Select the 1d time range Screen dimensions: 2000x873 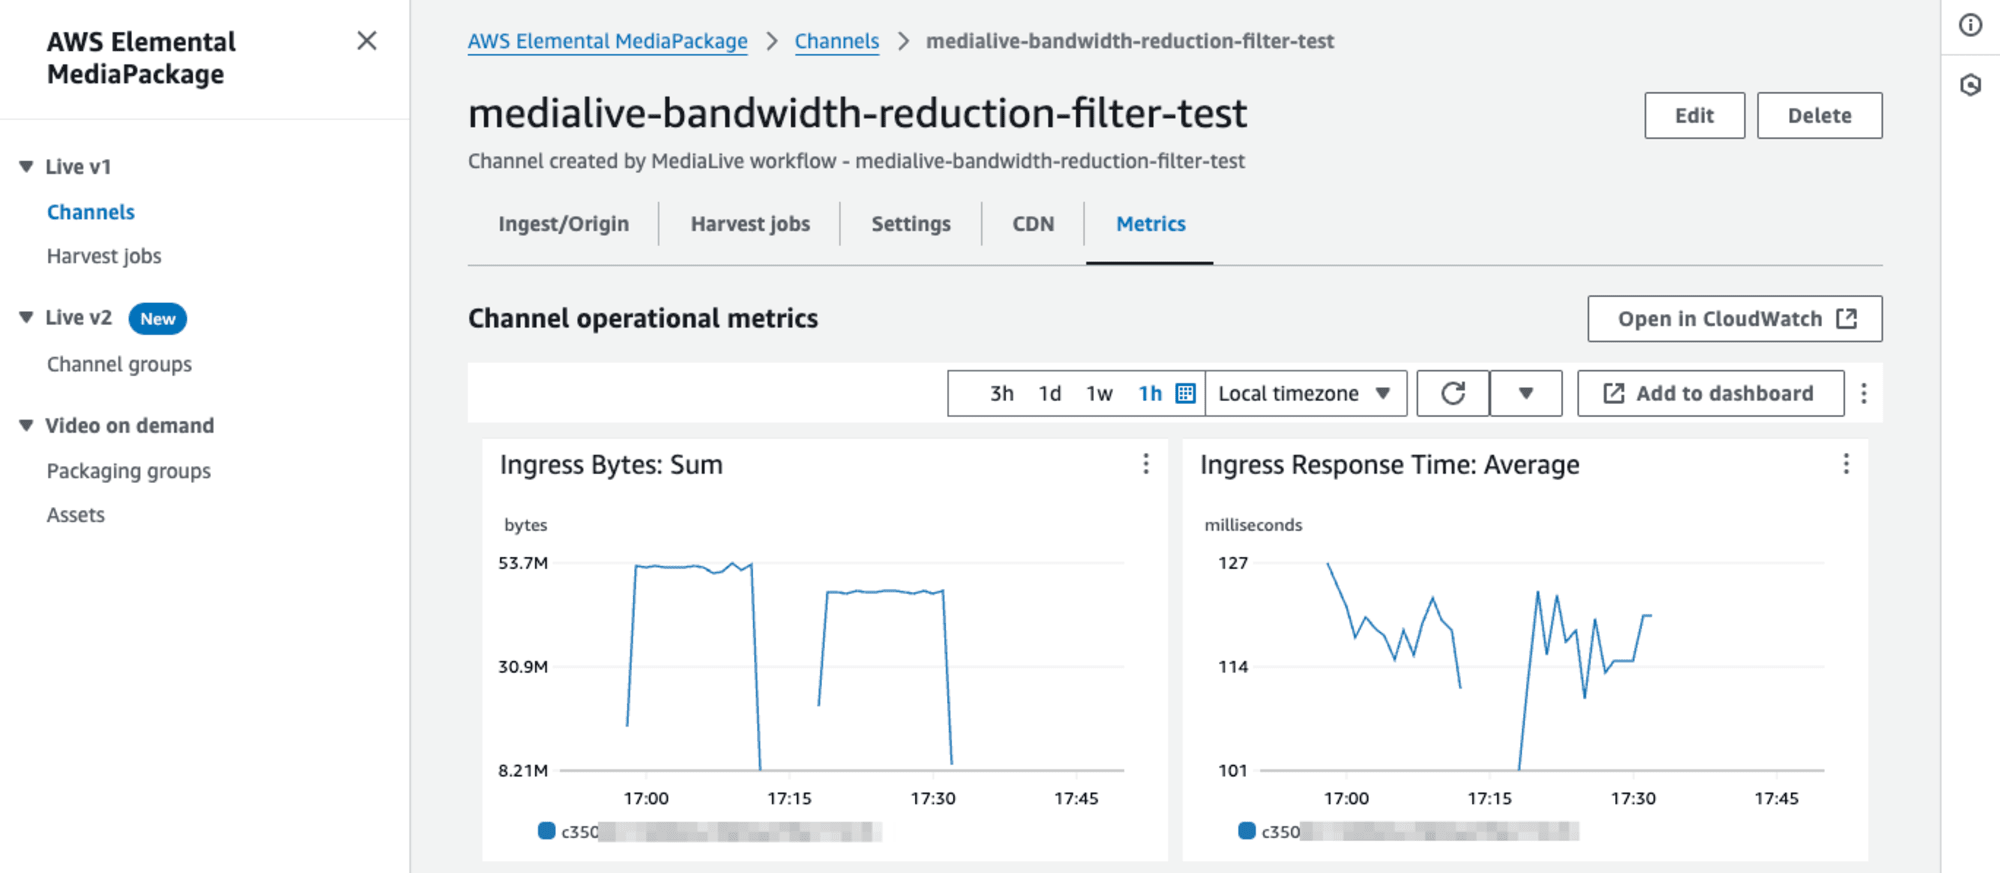1049,393
